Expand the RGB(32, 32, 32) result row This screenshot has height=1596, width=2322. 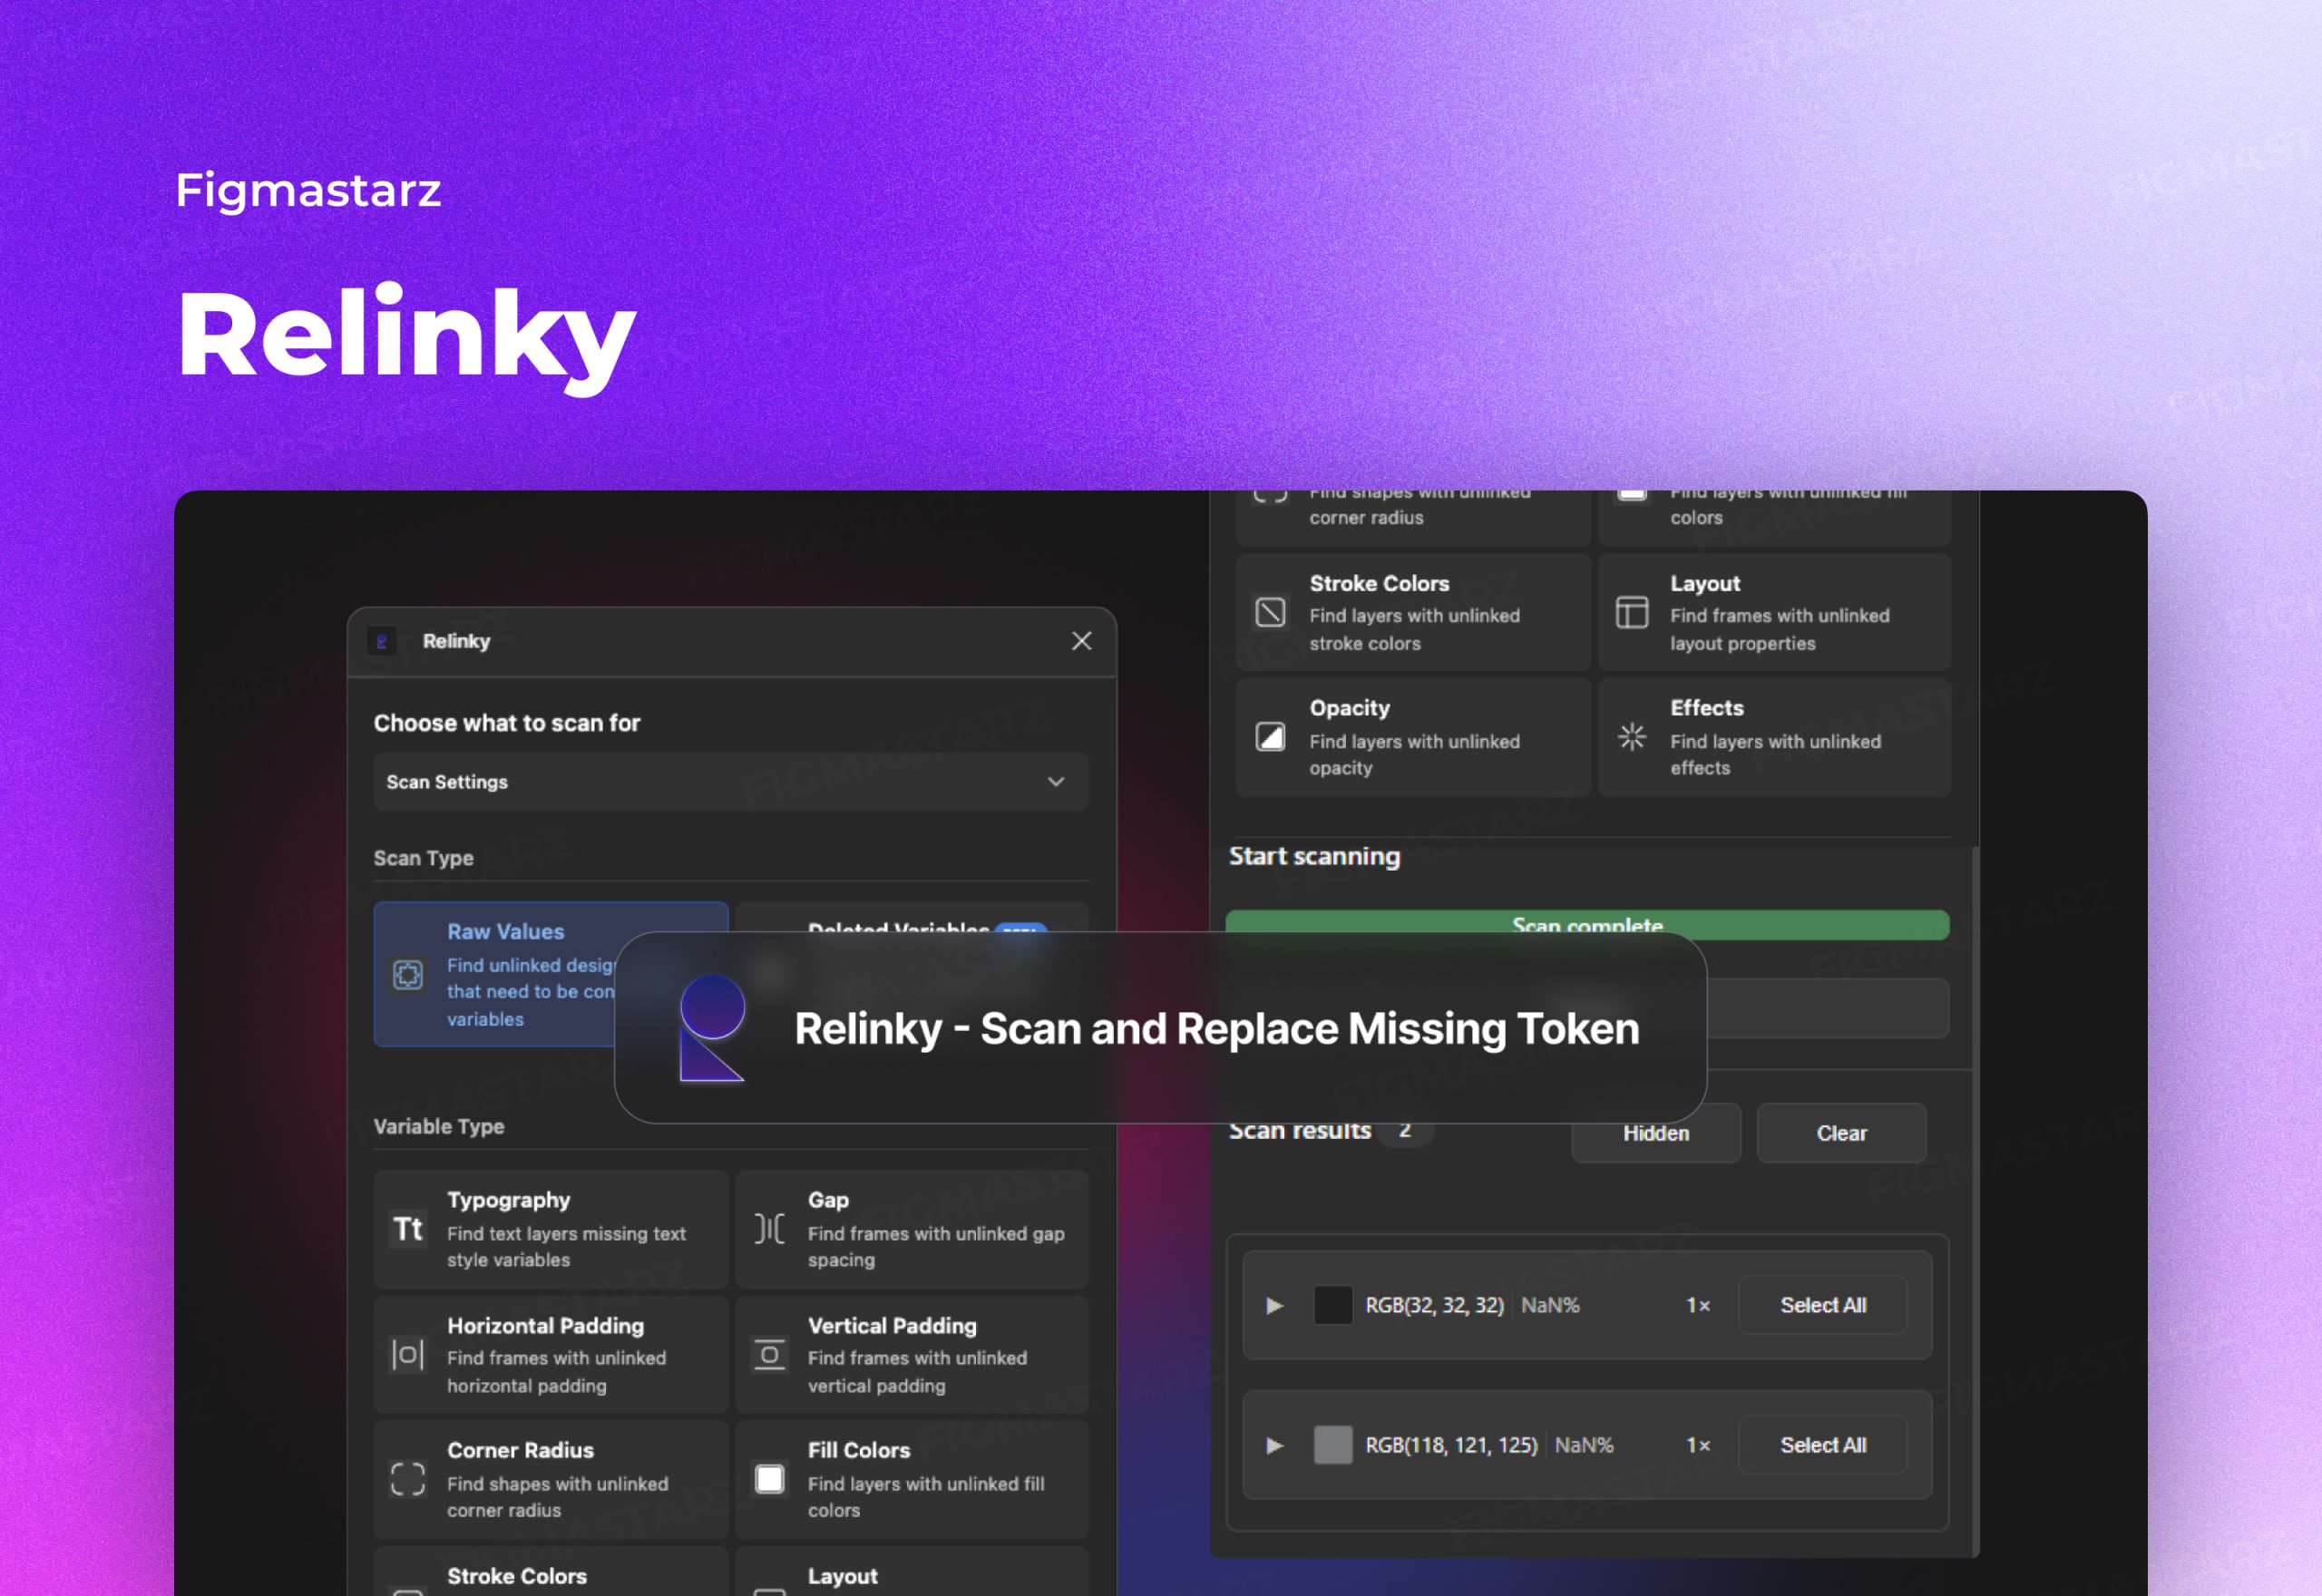pos(1274,1305)
